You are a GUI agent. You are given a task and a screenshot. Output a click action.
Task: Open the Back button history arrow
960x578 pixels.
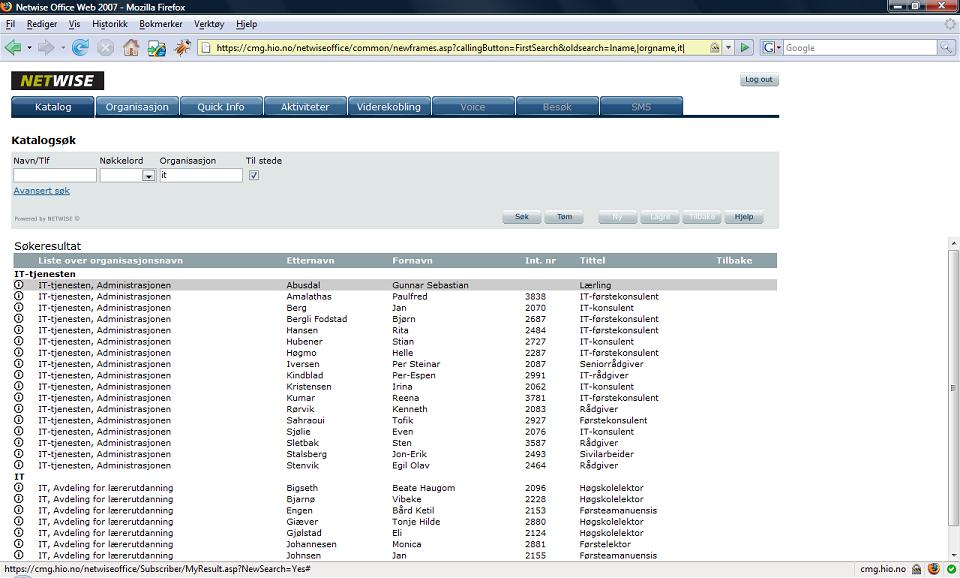(29, 47)
